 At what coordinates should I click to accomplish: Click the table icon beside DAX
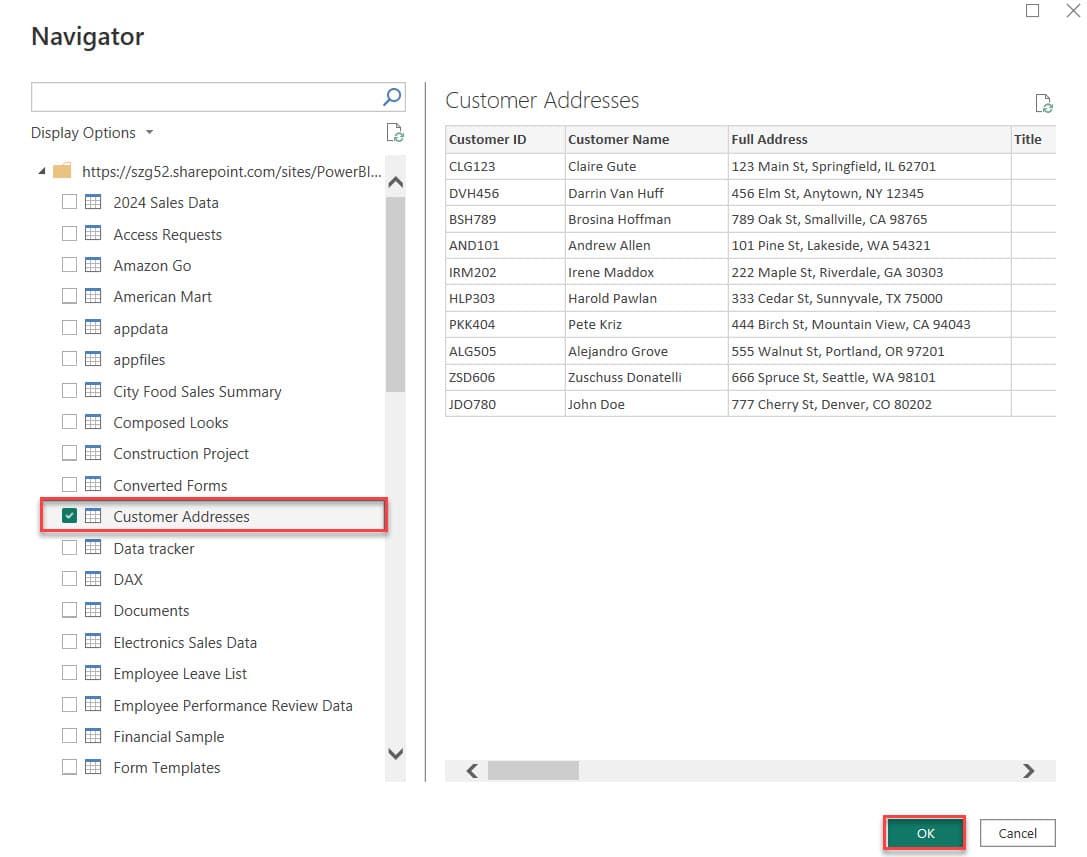pyautogui.click(x=92, y=579)
